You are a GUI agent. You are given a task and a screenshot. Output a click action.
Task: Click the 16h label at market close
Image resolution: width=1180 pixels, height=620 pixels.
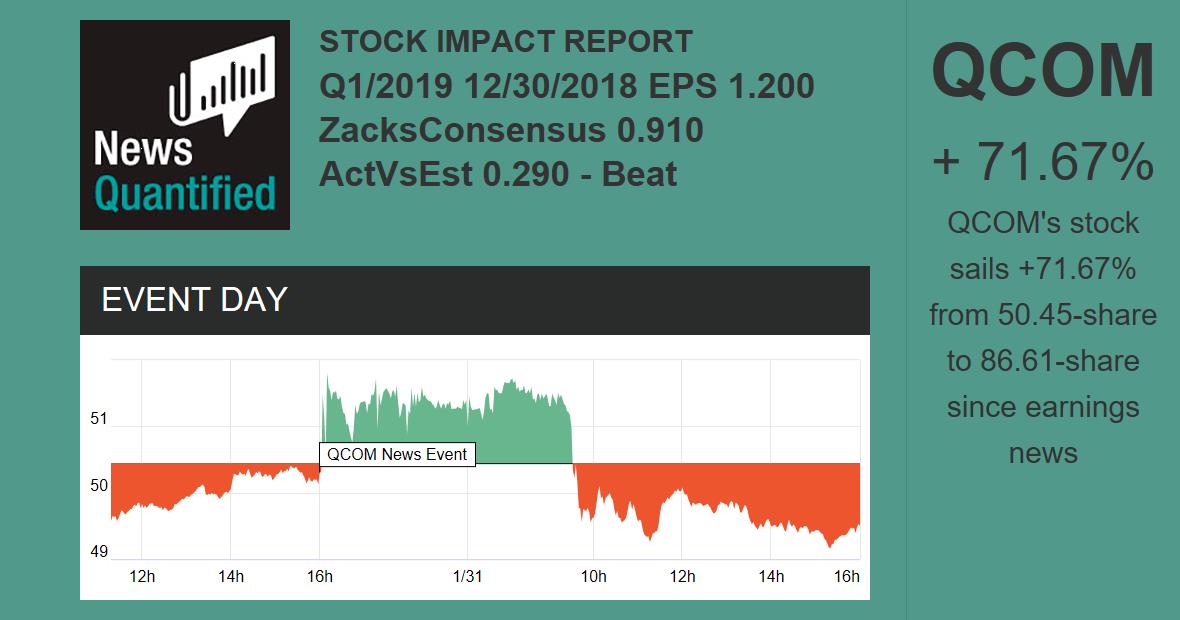coord(846,577)
